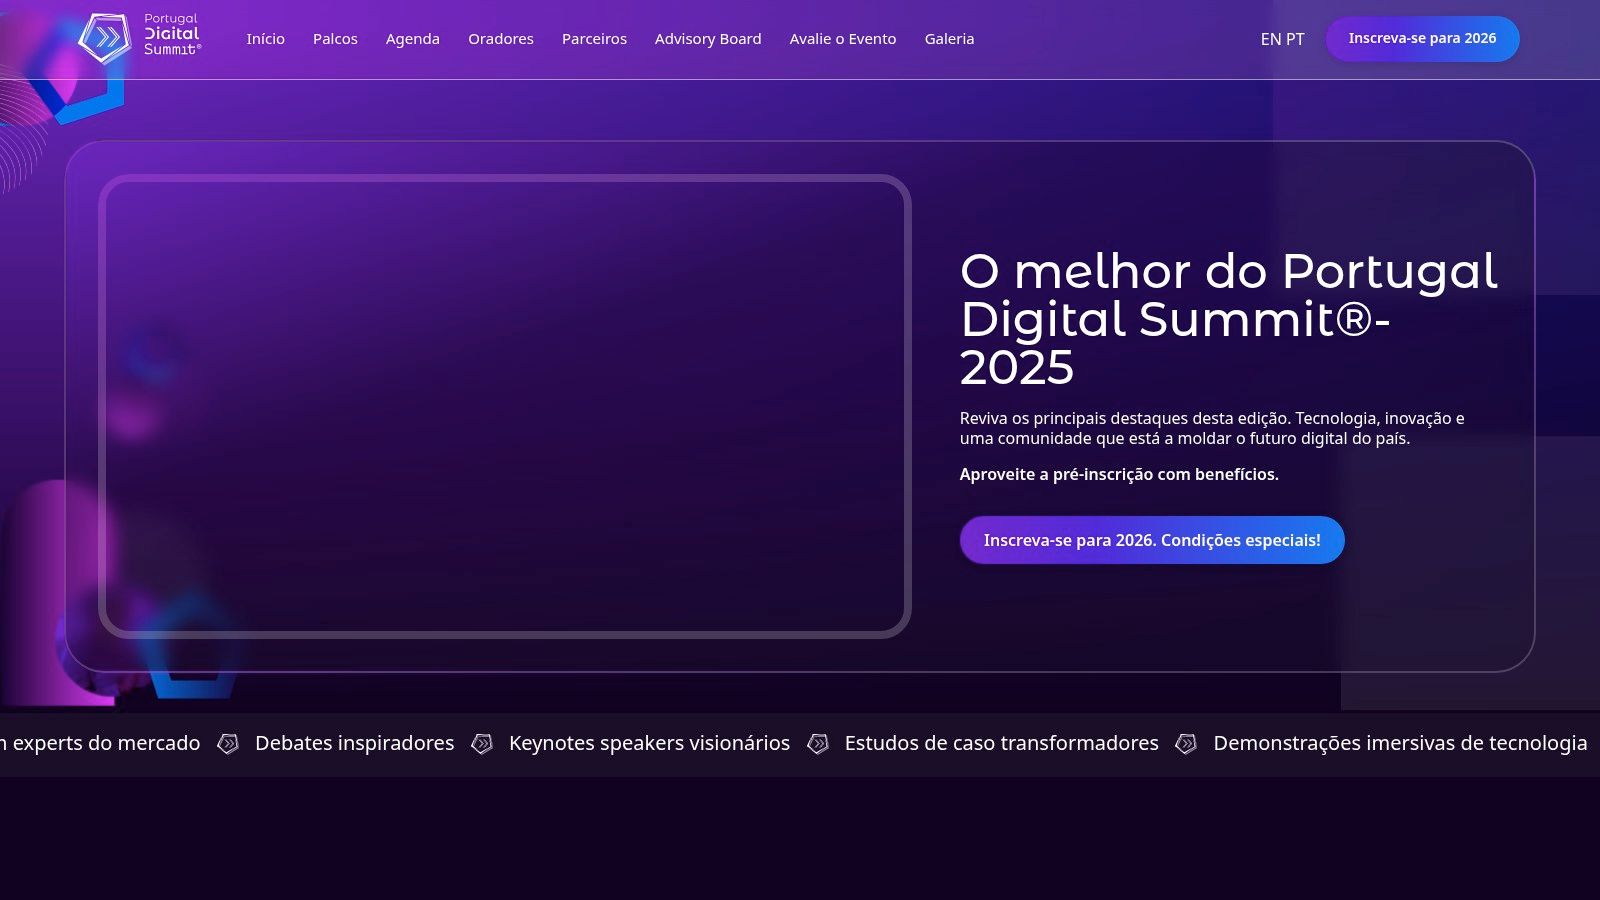This screenshot has height=900, width=1600.
Task: View the Advisory Board section
Action: [707, 39]
